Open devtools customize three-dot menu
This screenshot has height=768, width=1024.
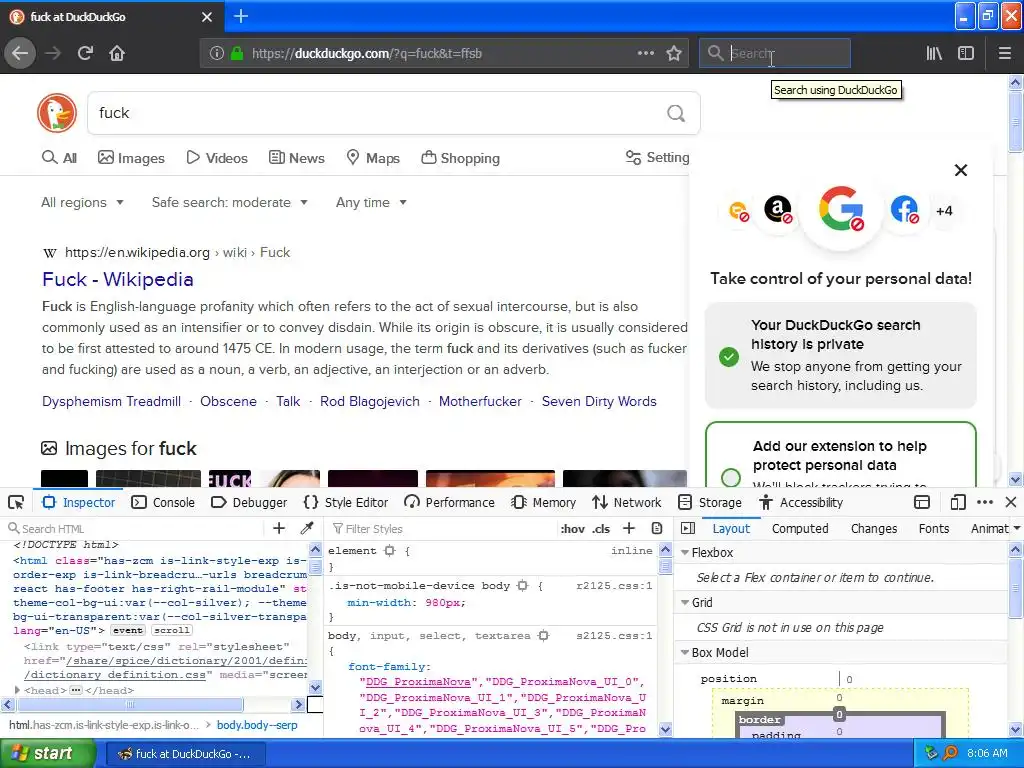click(985, 502)
